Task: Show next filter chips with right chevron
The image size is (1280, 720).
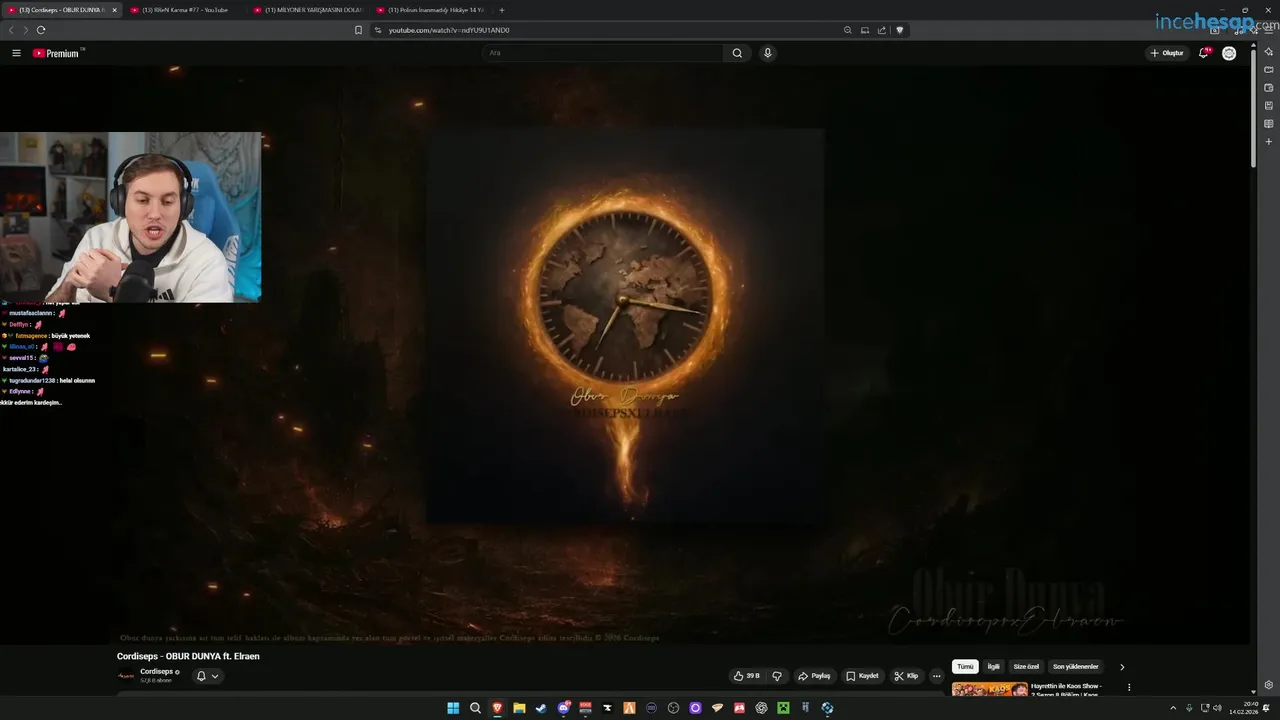Action: [1122, 667]
